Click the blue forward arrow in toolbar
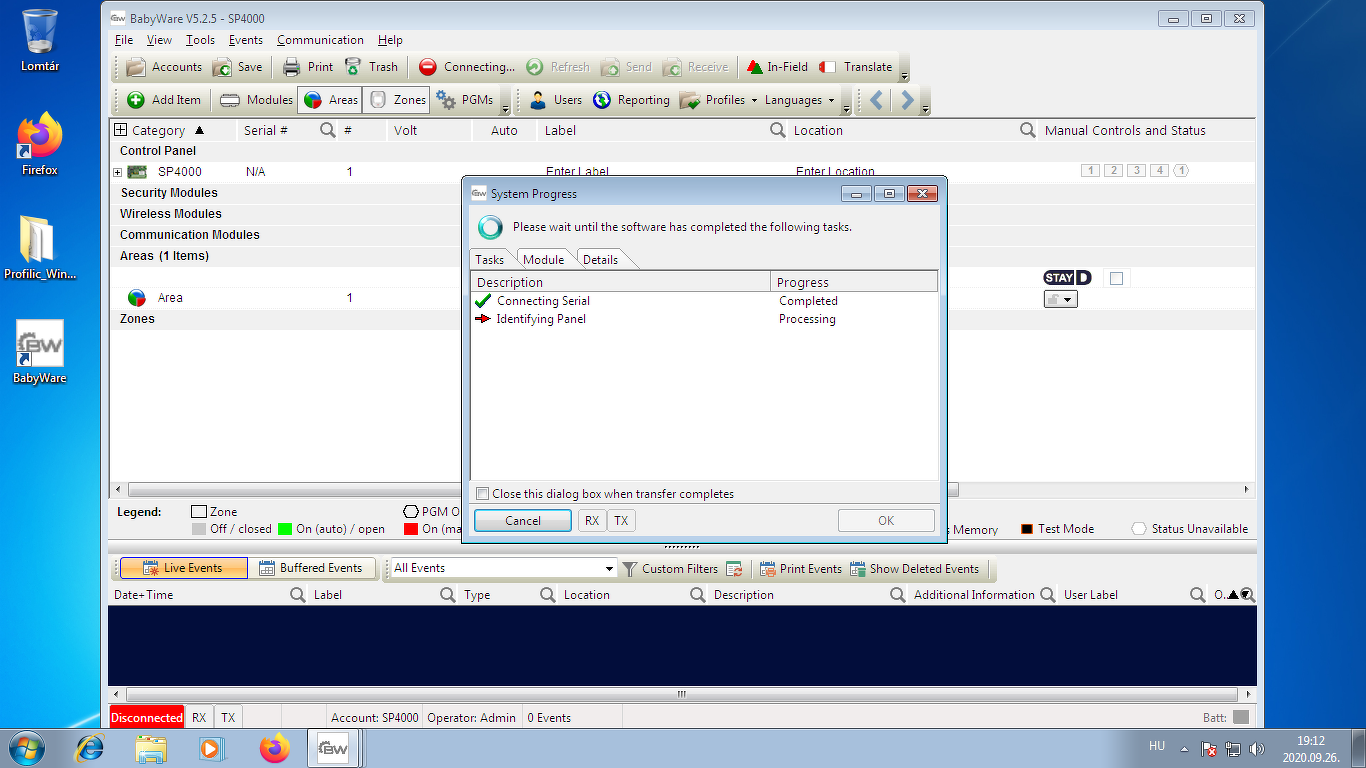The width and height of the screenshot is (1366, 768). pyautogui.click(x=907, y=100)
